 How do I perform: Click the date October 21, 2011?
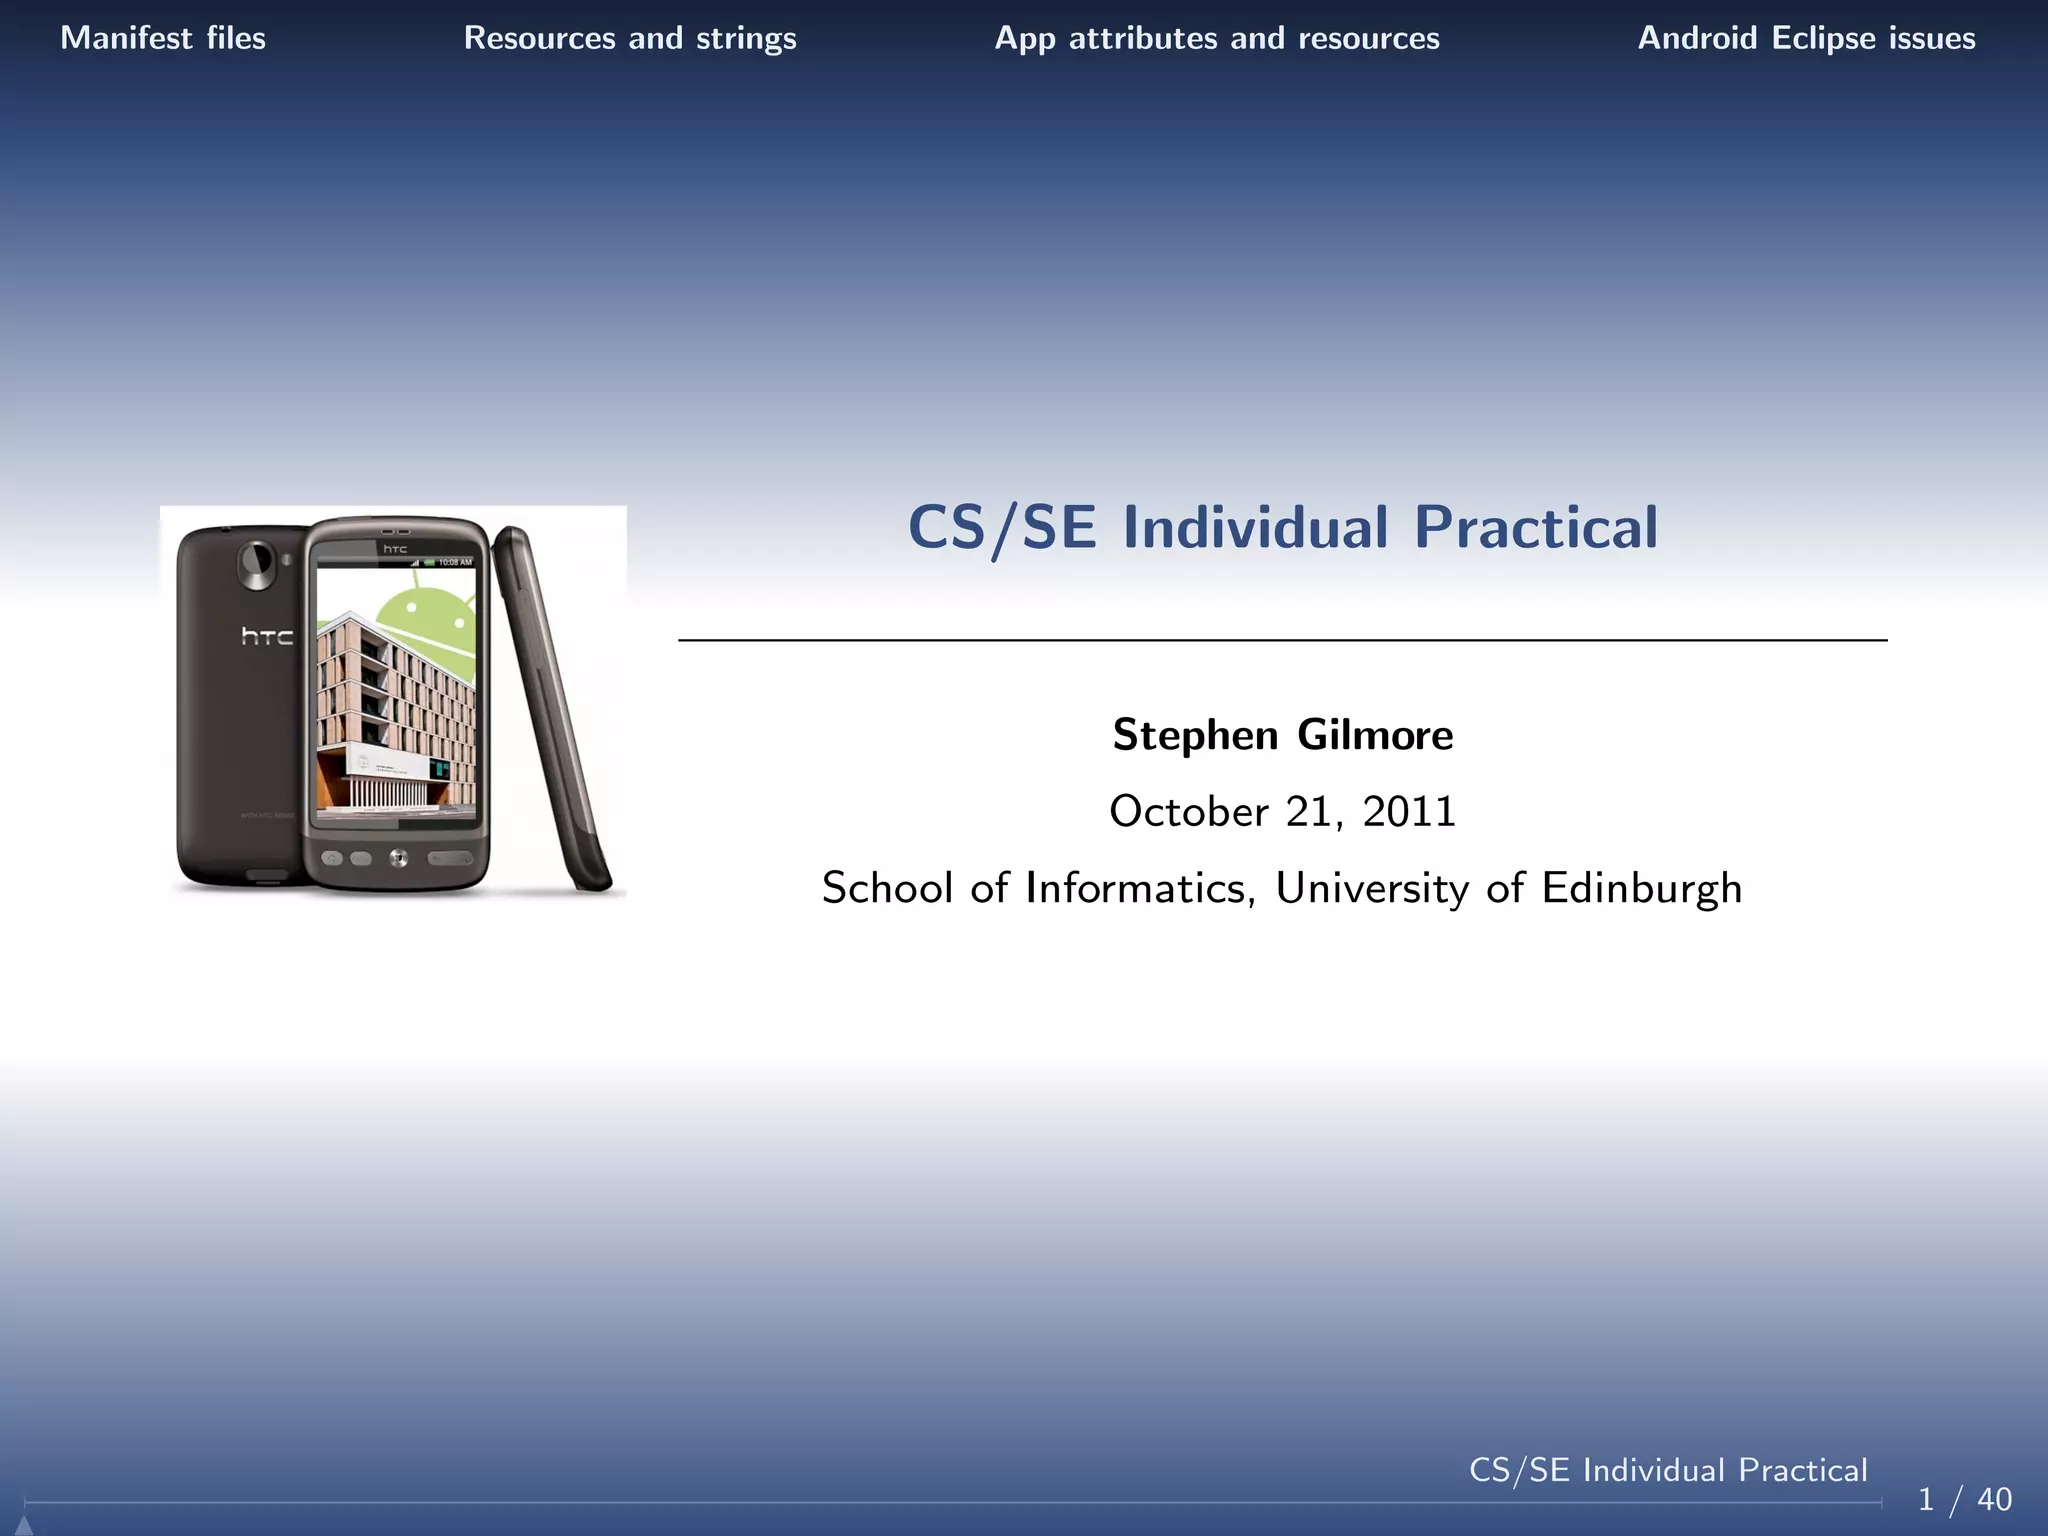click(1282, 811)
